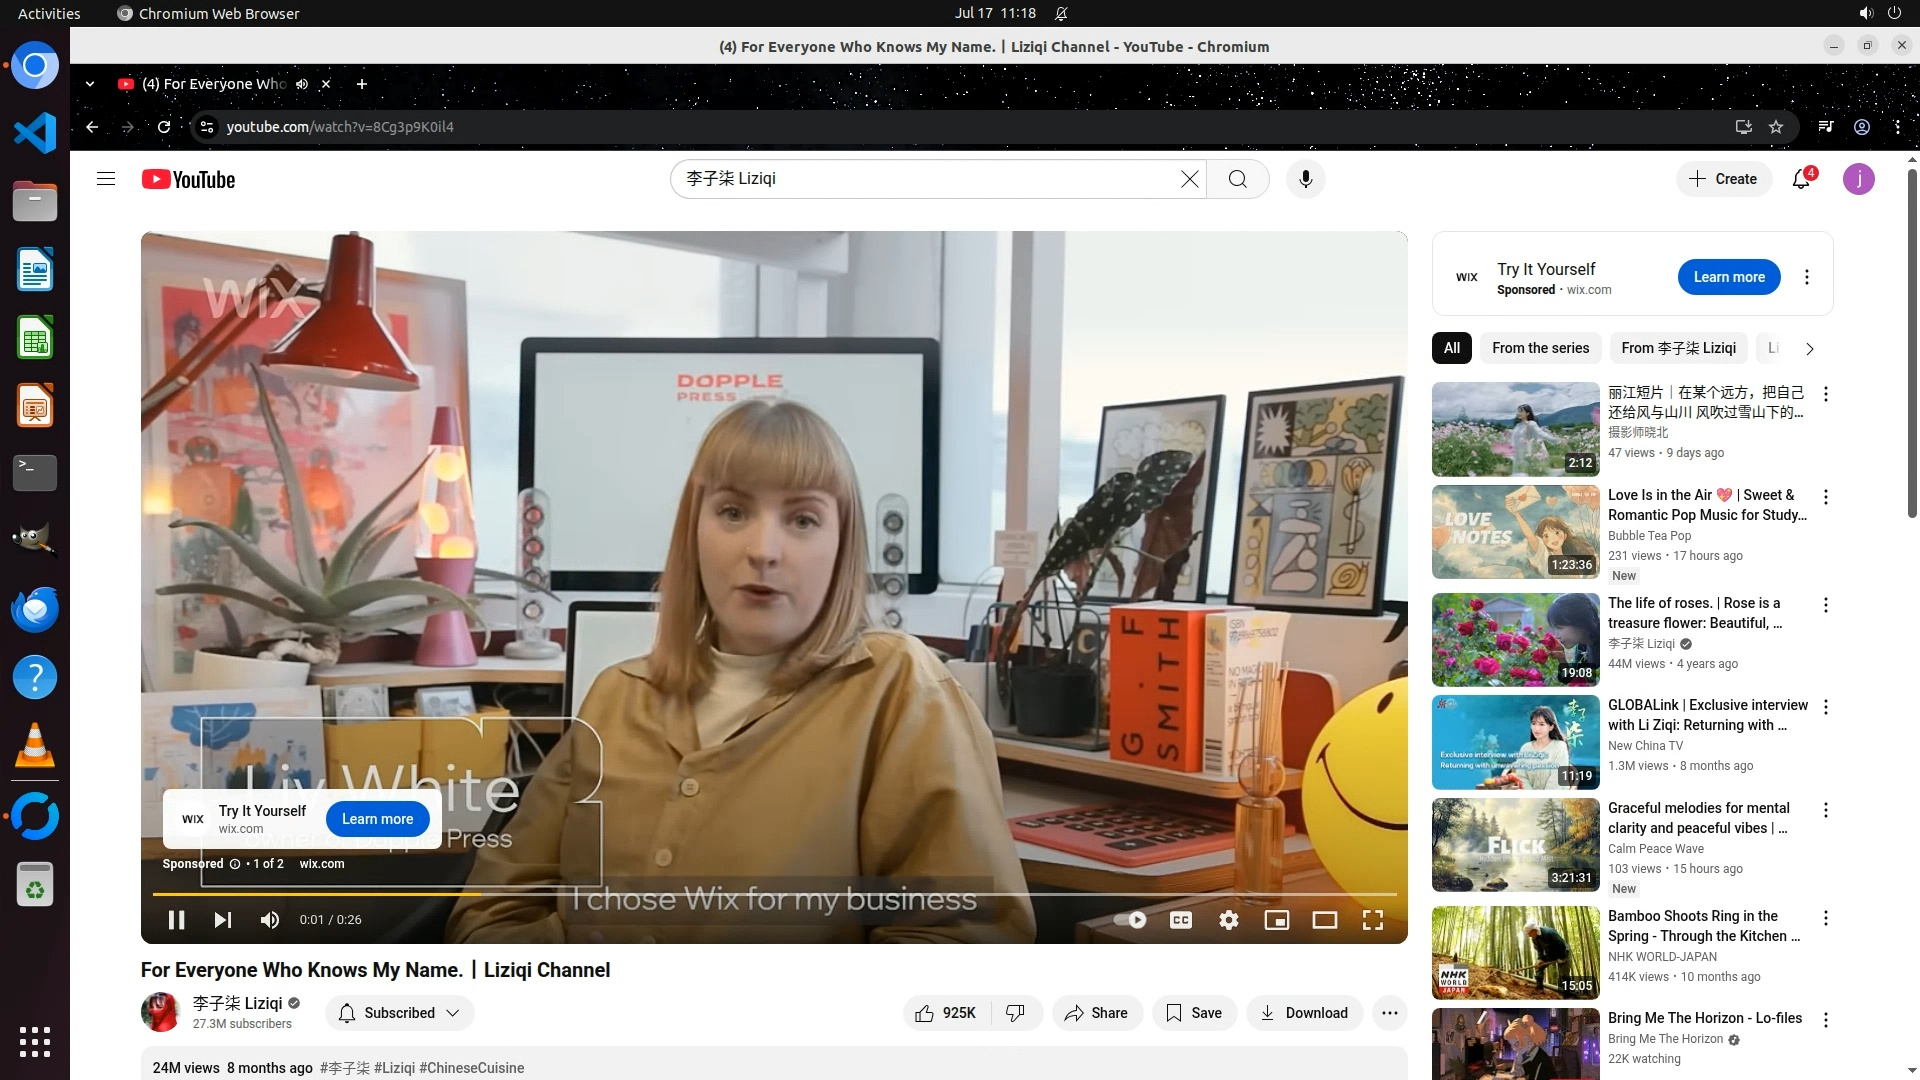1920x1080 pixels.
Task: Click the voice search microphone icon
Action: pos(1305,179)
